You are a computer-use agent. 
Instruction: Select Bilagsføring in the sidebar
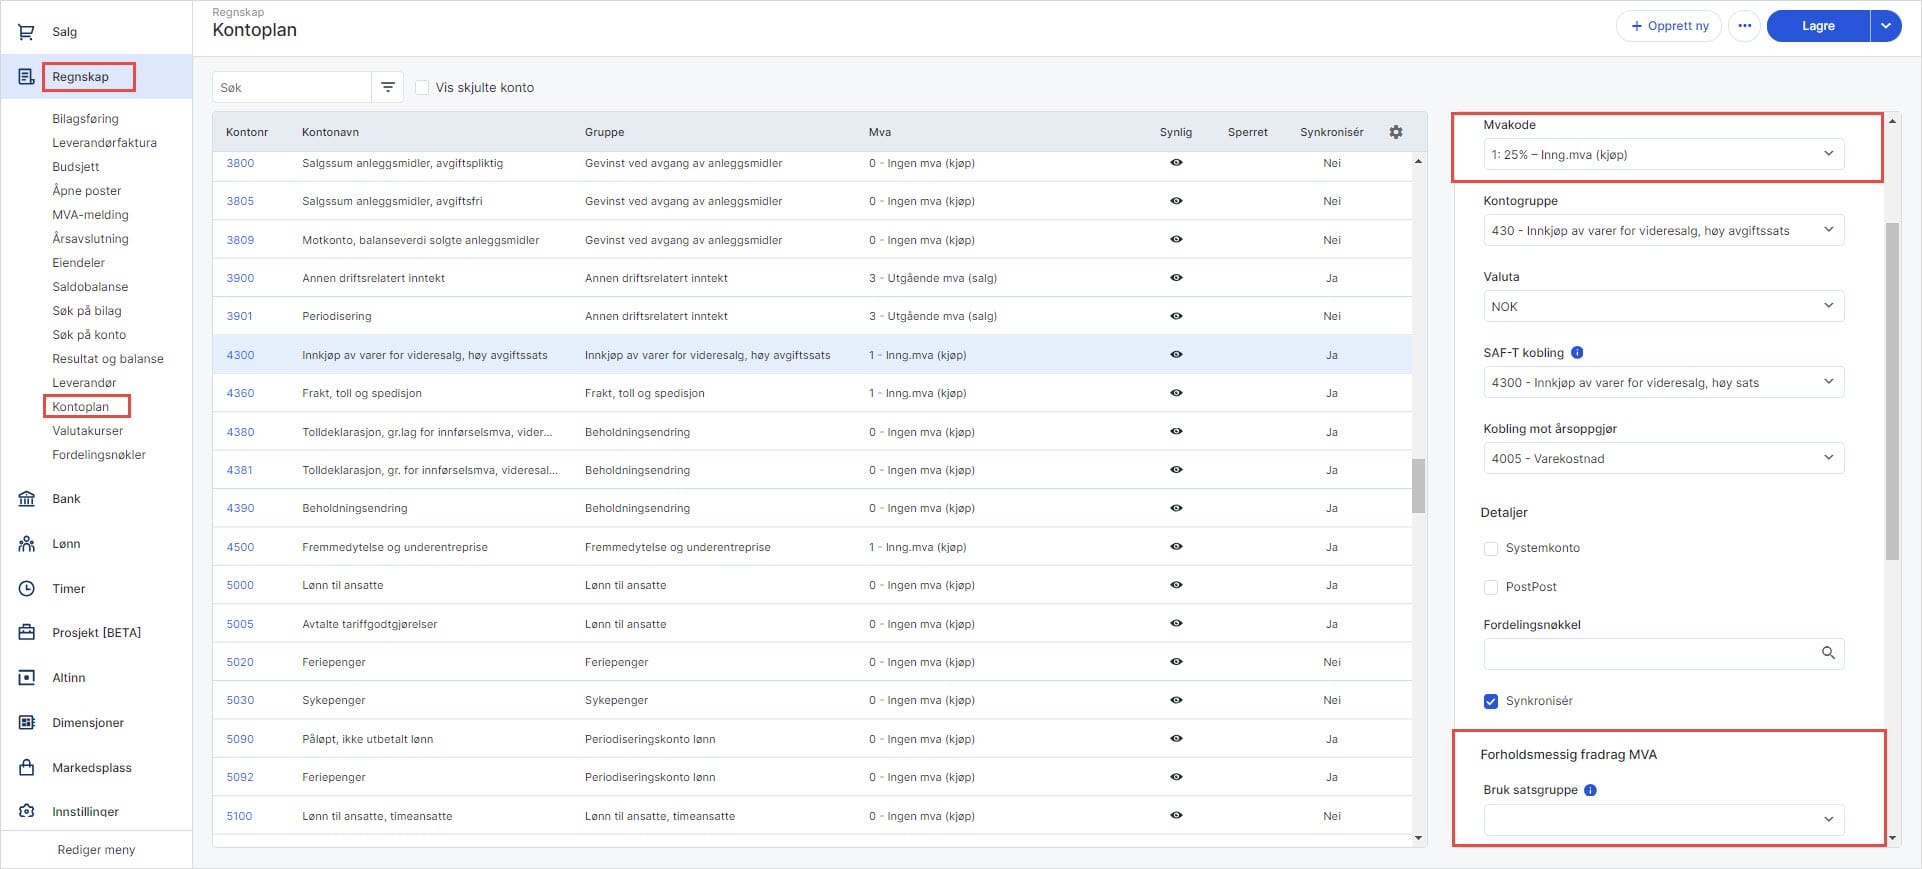[85, 119]
